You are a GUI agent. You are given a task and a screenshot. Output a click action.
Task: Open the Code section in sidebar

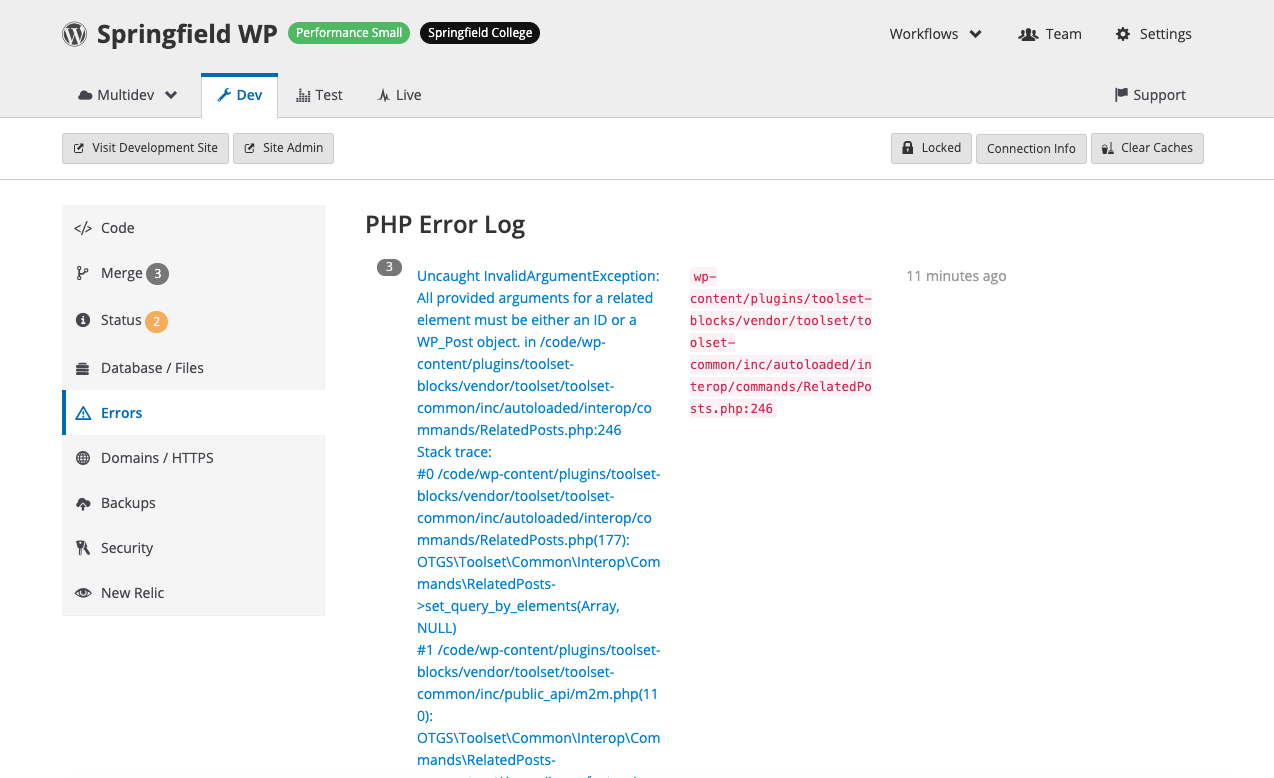(x=193, y=228)
